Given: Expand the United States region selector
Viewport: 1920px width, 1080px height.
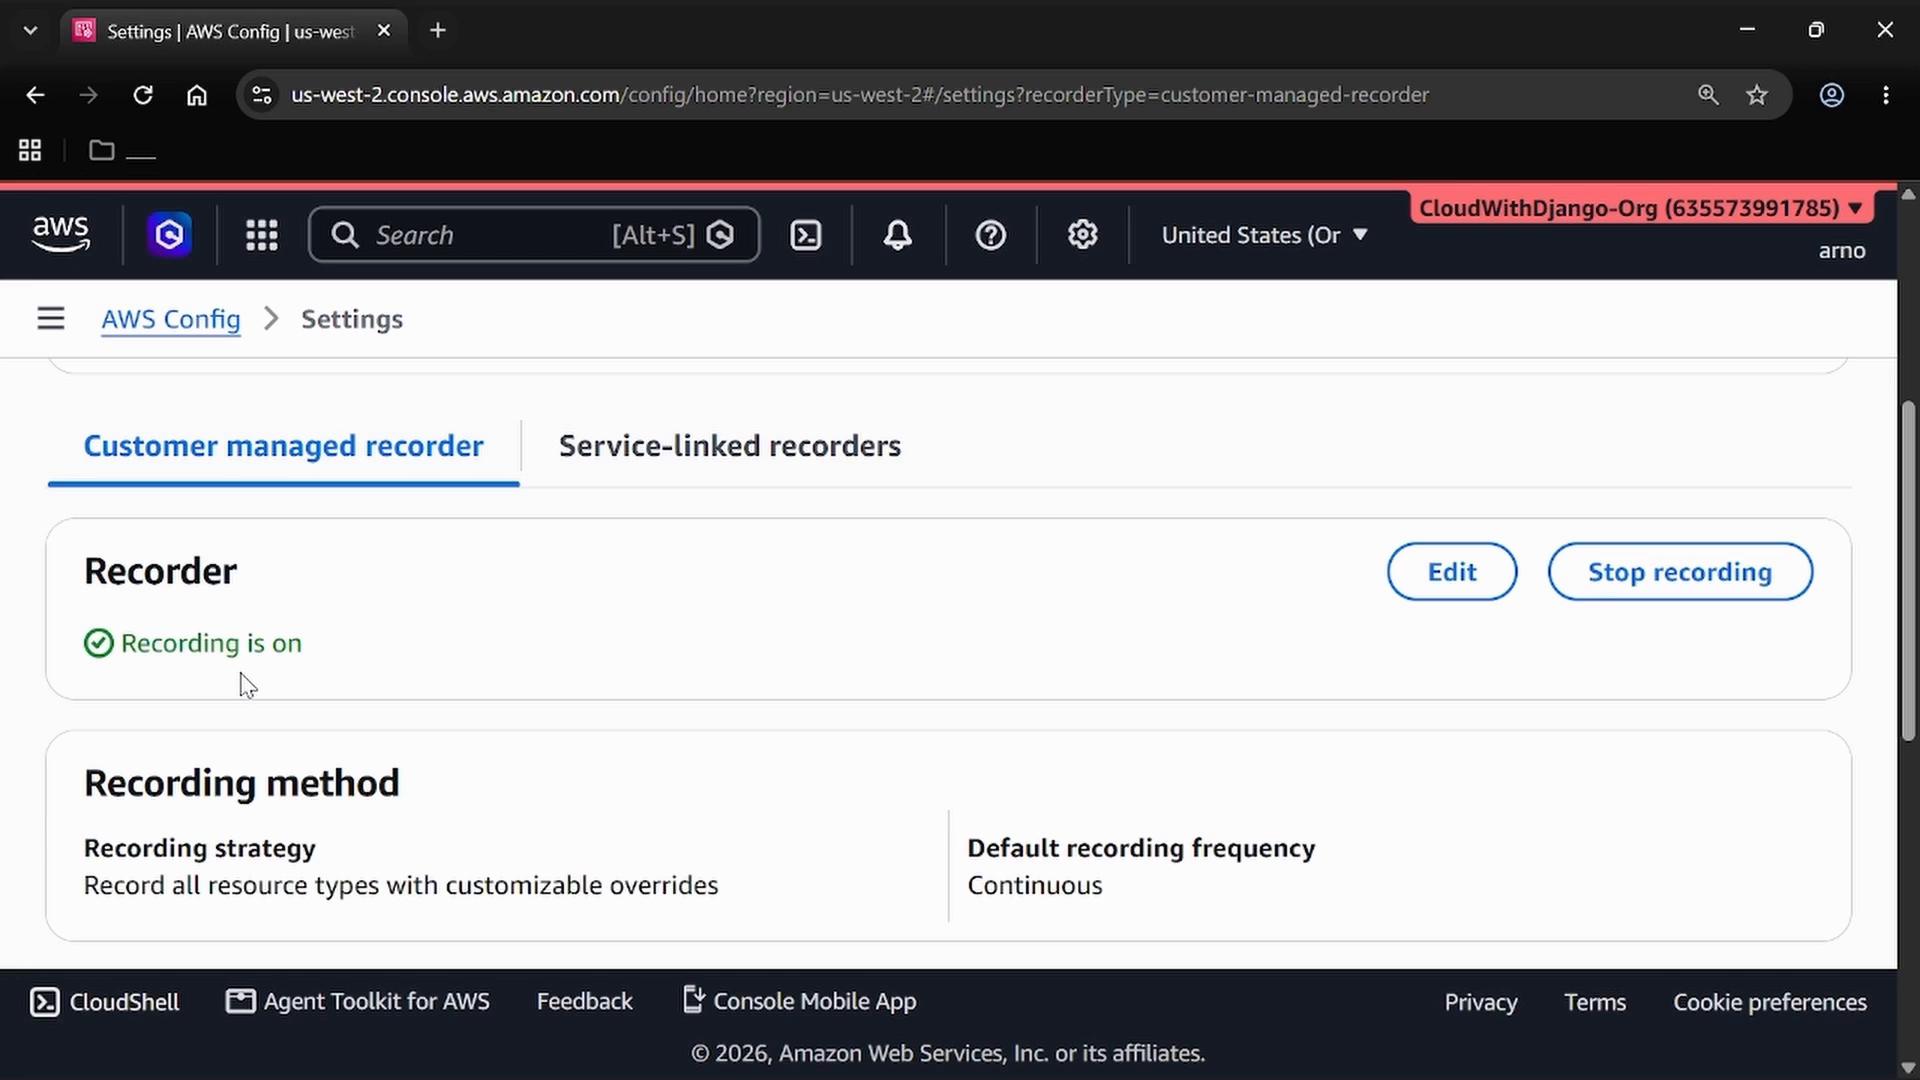Looking at the screenshot, I should 1264,235.
